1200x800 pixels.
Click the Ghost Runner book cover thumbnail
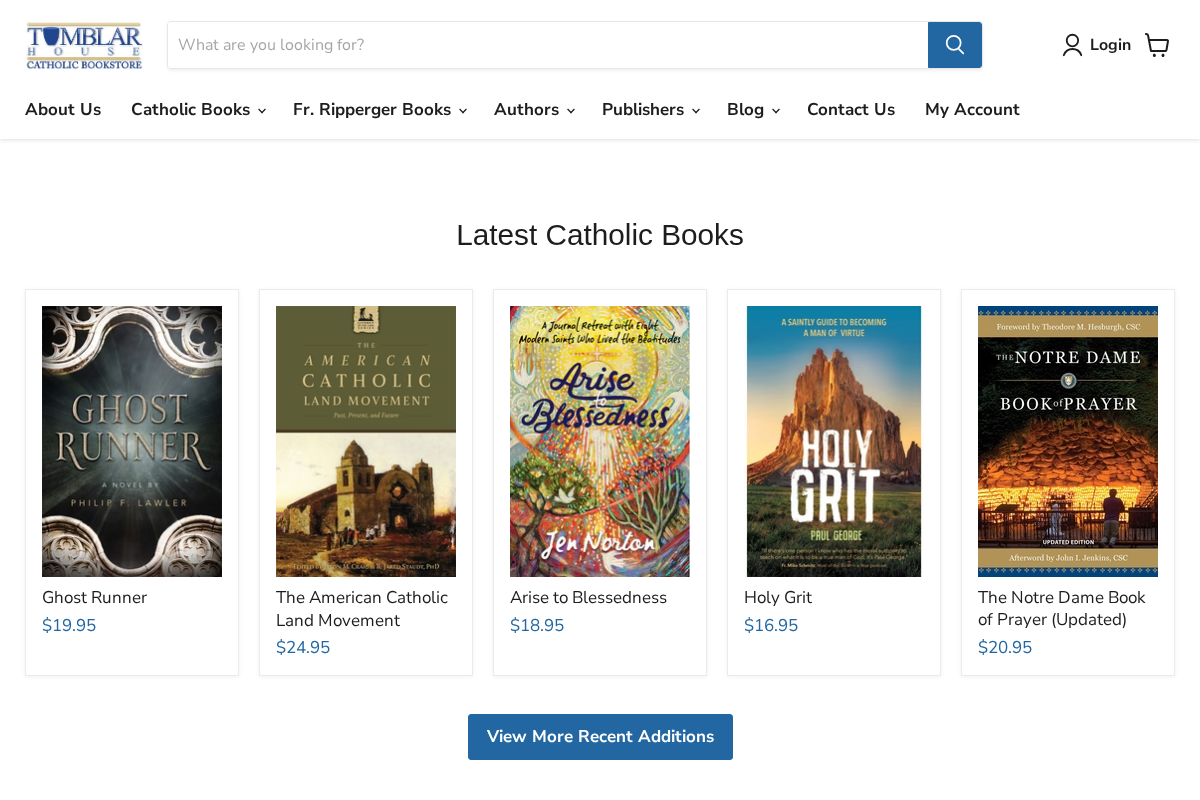(131, 441)
